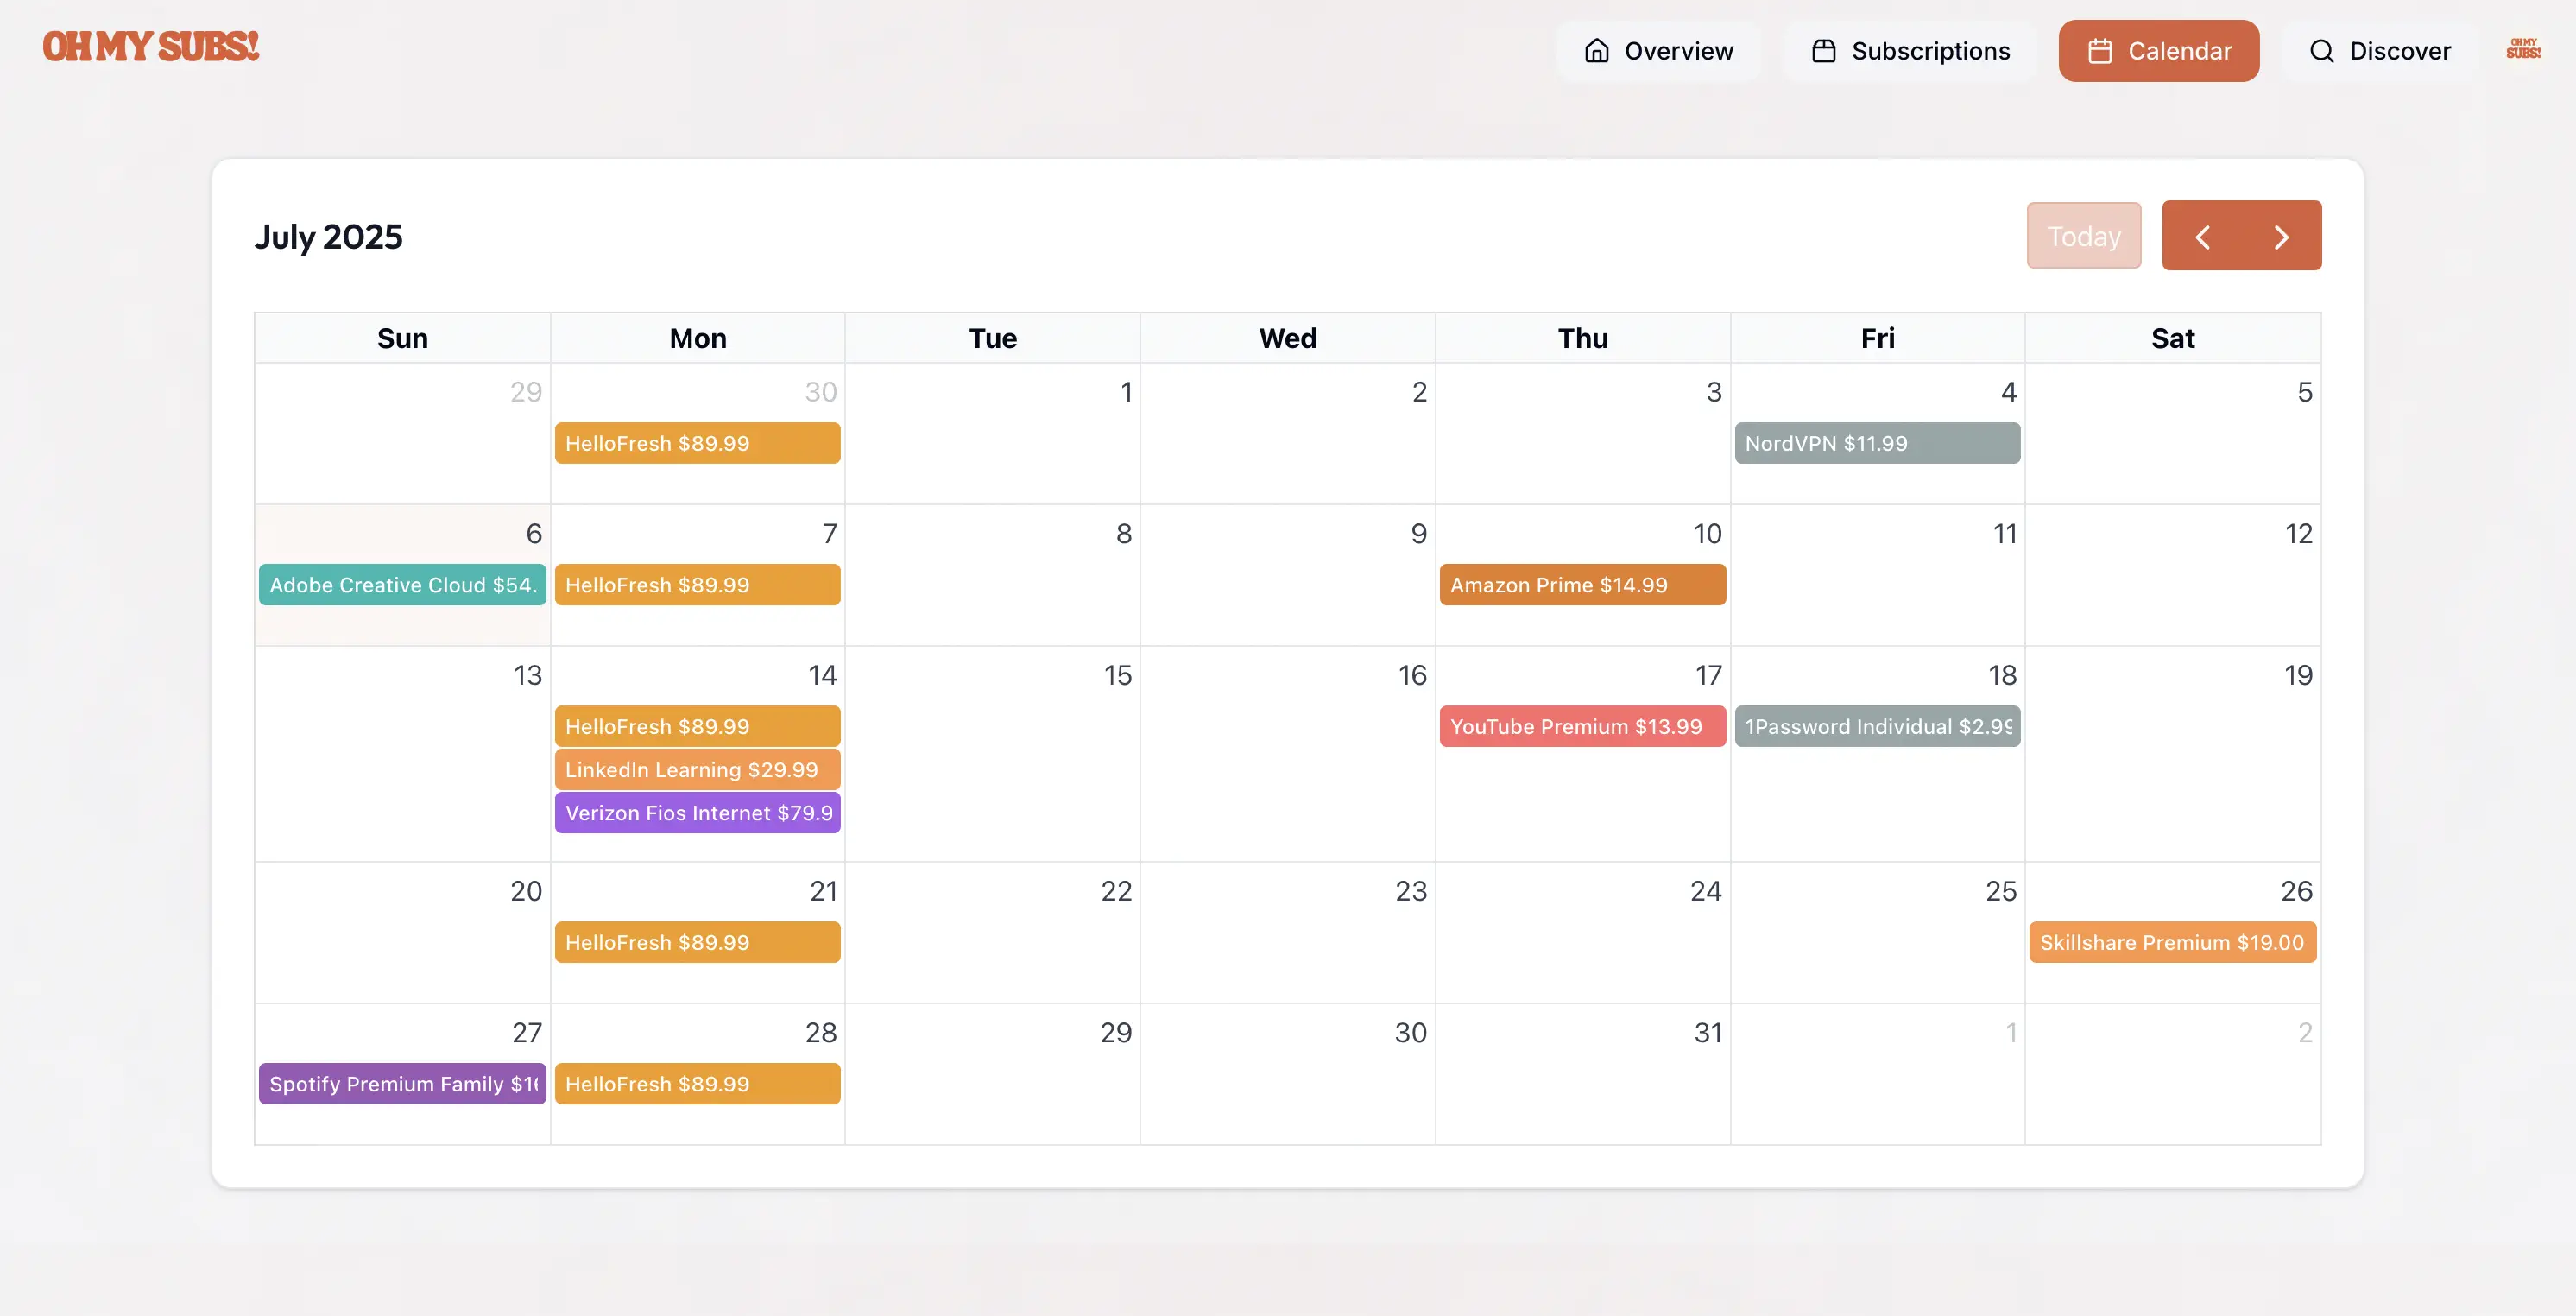Select day 8 cell
This screenshot has width=2576, height=1316.
pyautogui.click(x=992, y=575)
